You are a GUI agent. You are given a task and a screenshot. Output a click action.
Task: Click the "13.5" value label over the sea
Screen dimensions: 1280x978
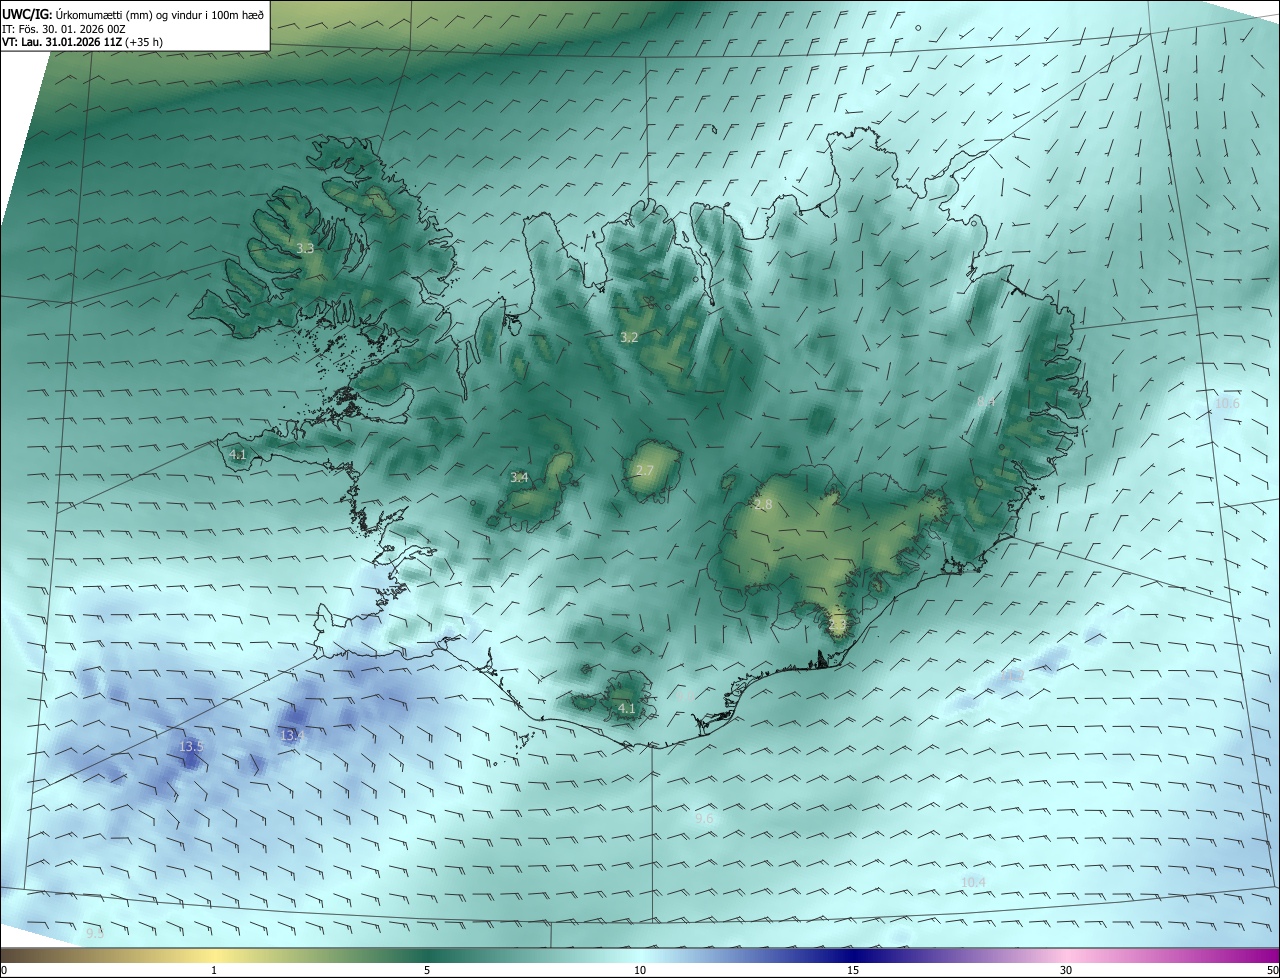[191, 747]
